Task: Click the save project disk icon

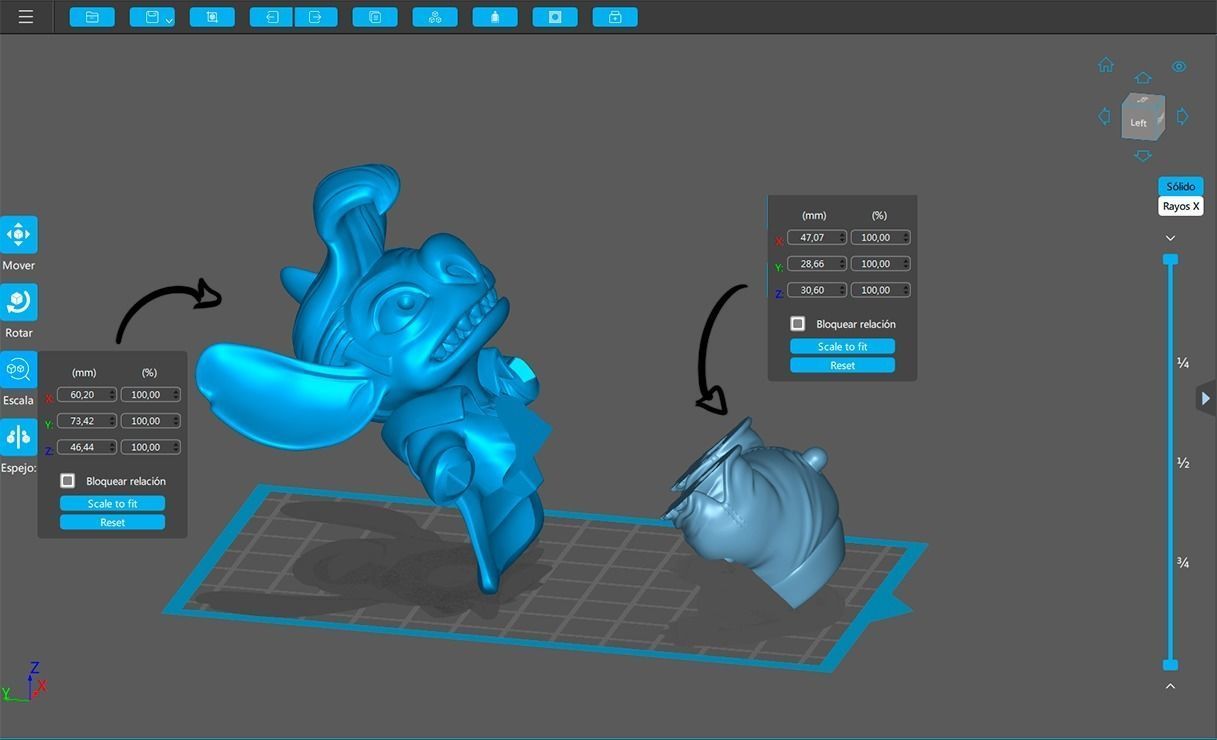Action: pyautogui.click(x=150, y=17)
